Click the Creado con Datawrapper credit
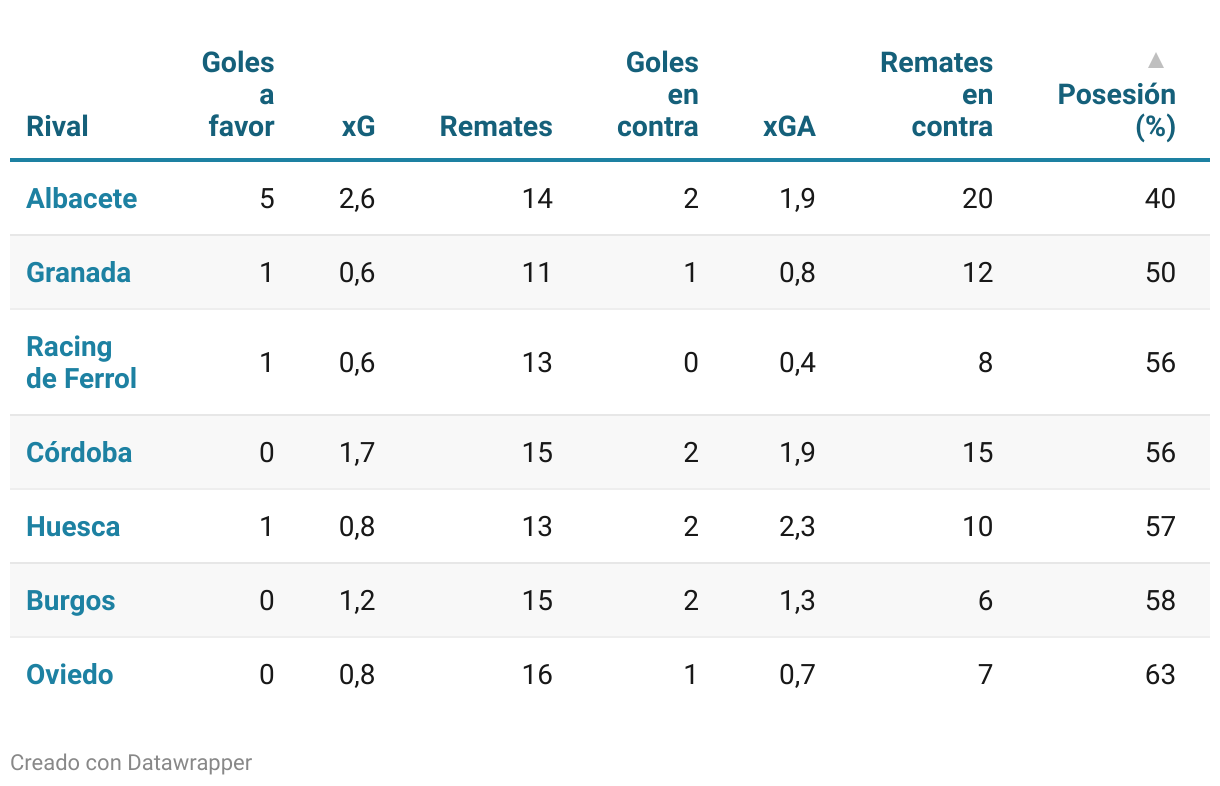 pyautogui.click(x=131, y=763)
